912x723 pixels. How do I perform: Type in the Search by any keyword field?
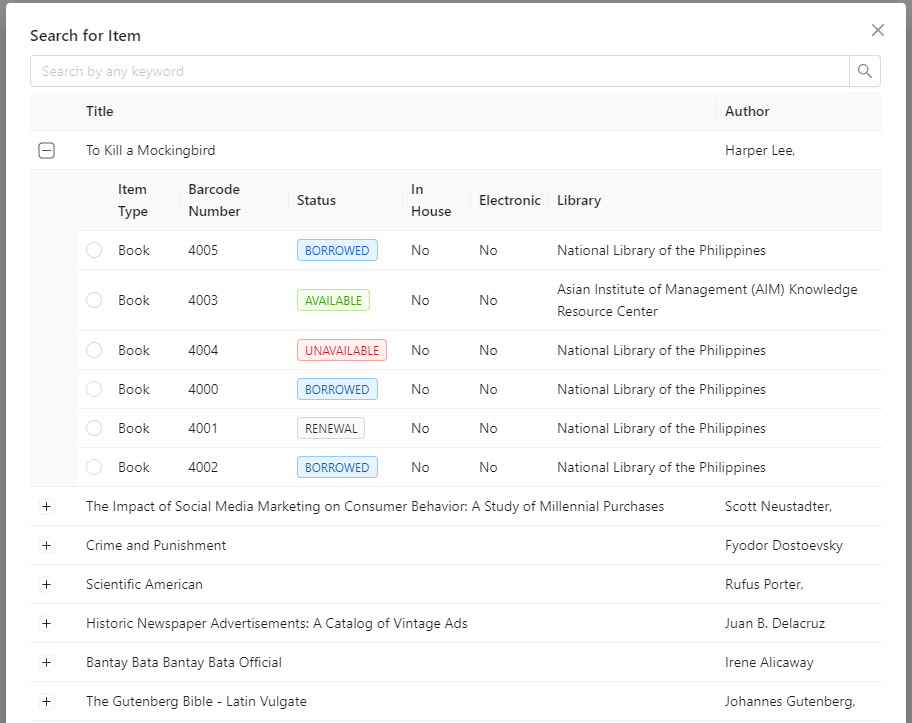[440, 71]
